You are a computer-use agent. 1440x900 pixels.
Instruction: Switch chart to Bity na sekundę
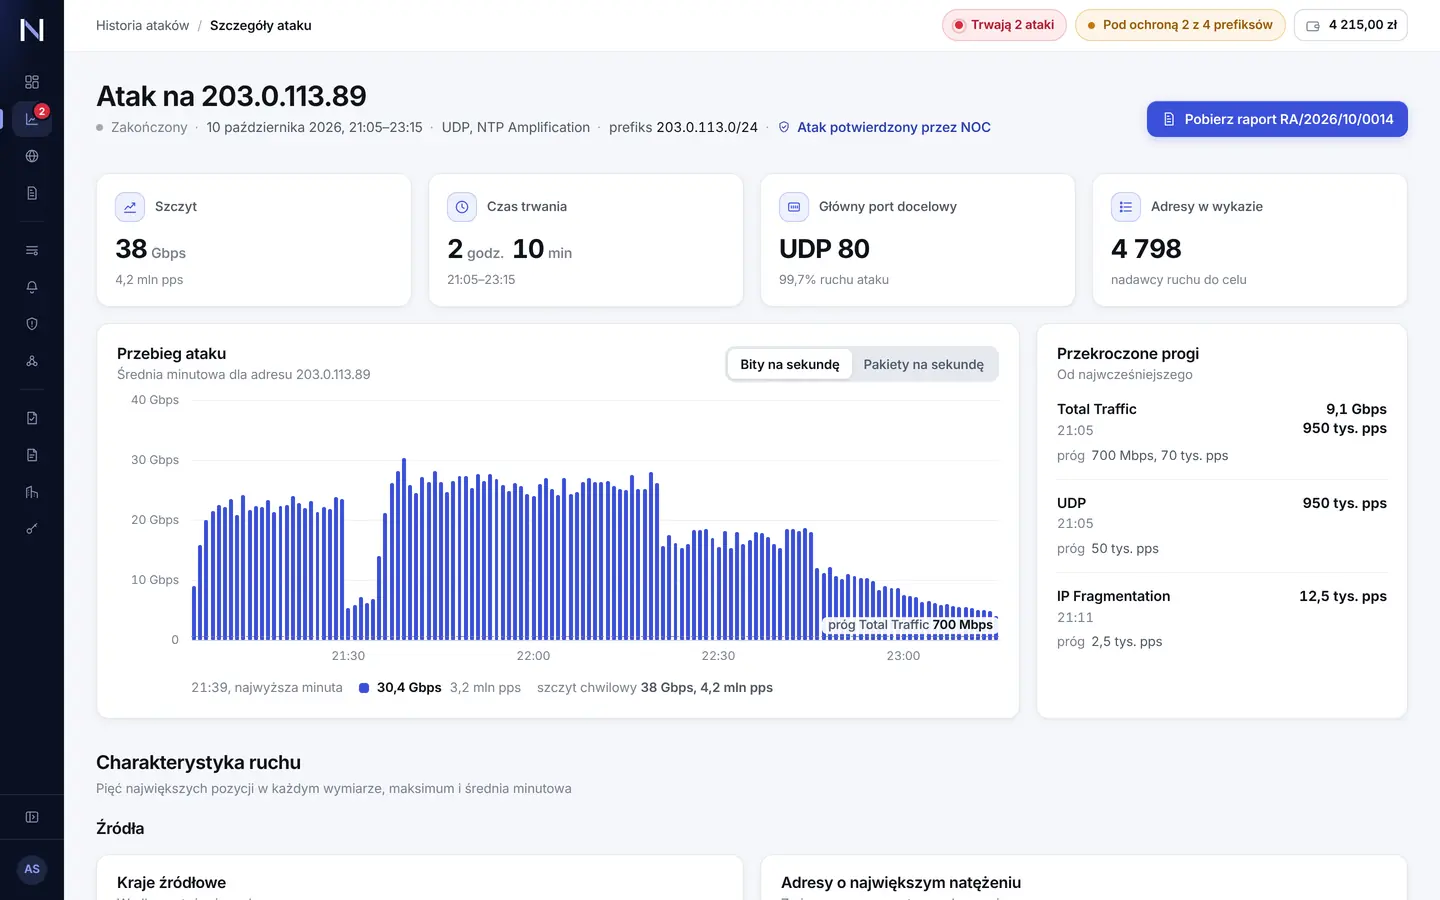point(790,364)
